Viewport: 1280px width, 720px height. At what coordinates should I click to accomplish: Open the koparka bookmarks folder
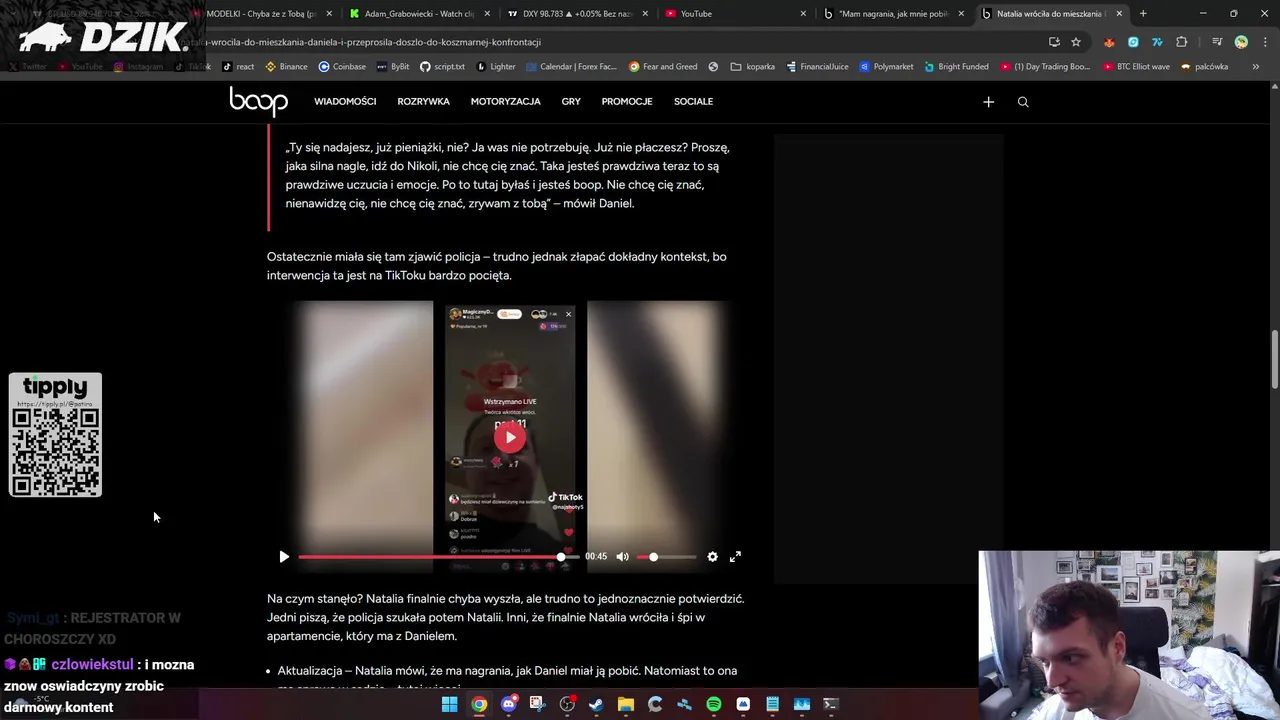click(x=753, y=67)
